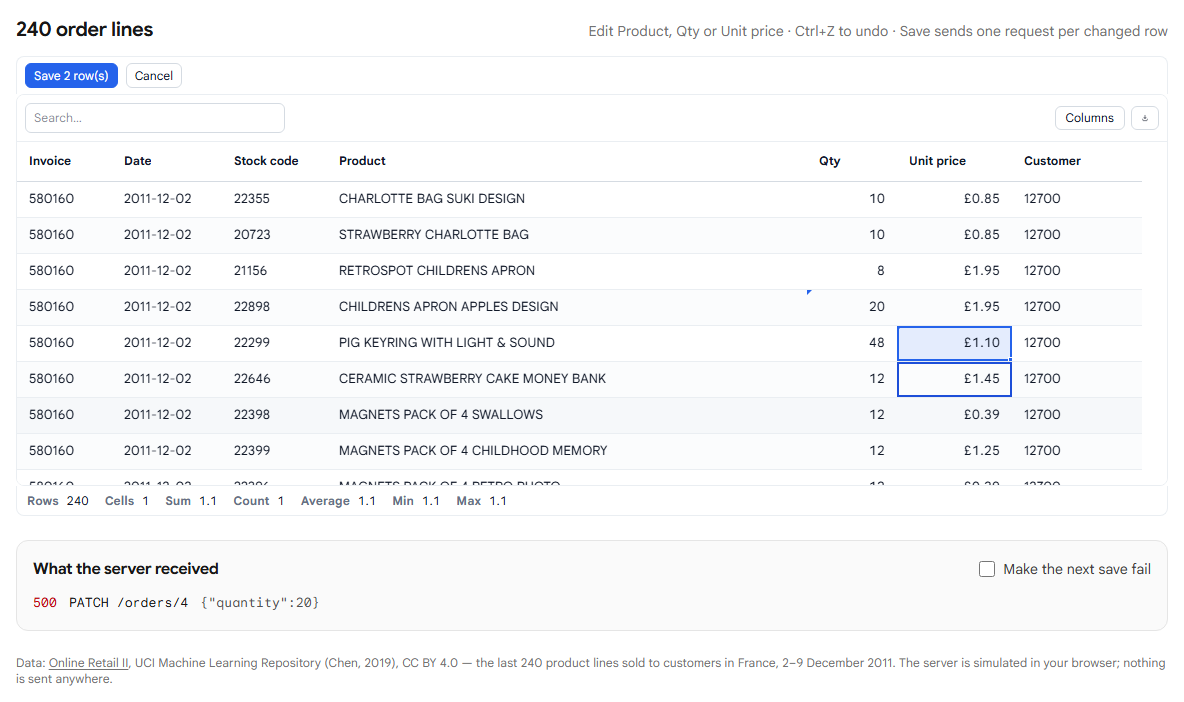Select stock code 22299 cell
This screenshot has height=702, width=1184.
[275, 343]
